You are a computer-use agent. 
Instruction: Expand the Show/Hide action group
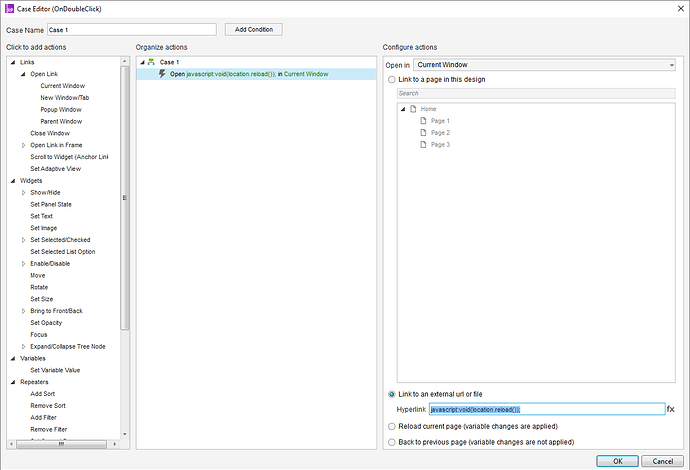click(x=24, y=192)
